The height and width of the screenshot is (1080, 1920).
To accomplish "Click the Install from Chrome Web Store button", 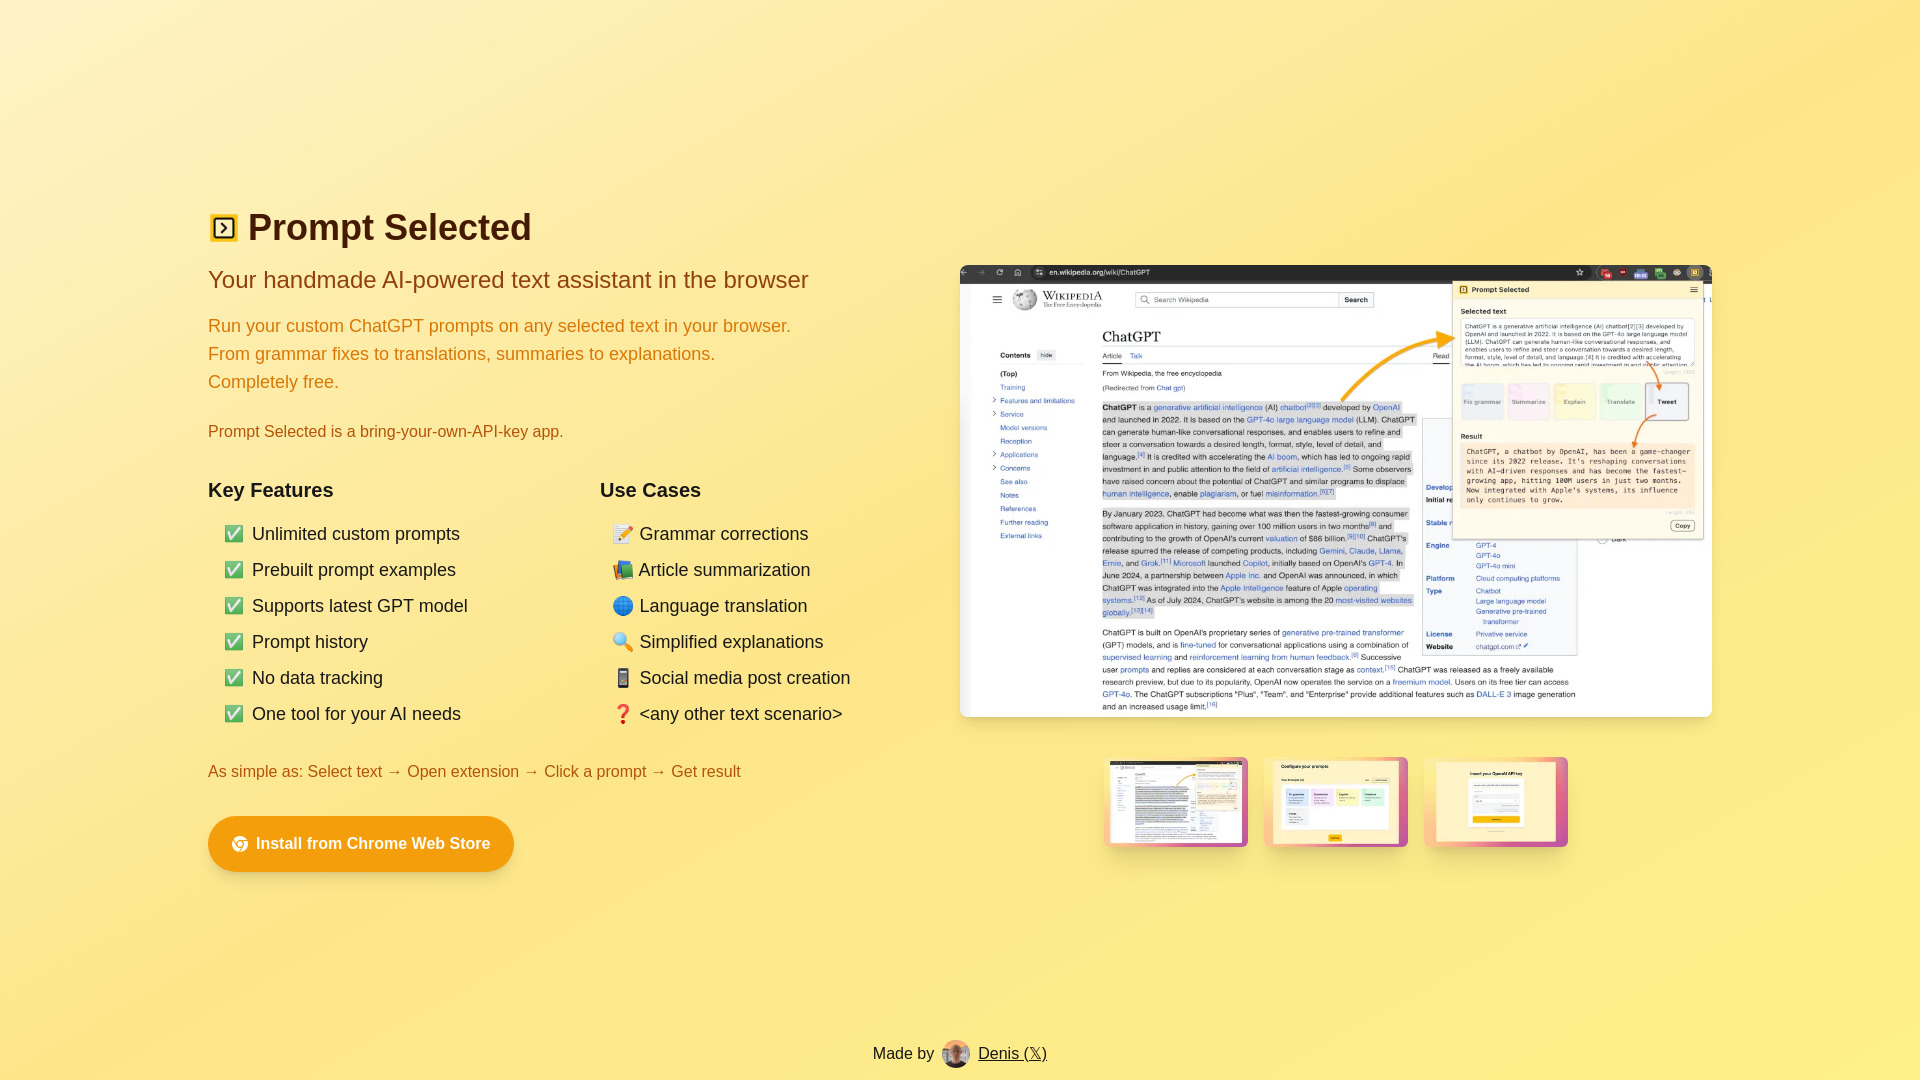I will click(360, 843).
